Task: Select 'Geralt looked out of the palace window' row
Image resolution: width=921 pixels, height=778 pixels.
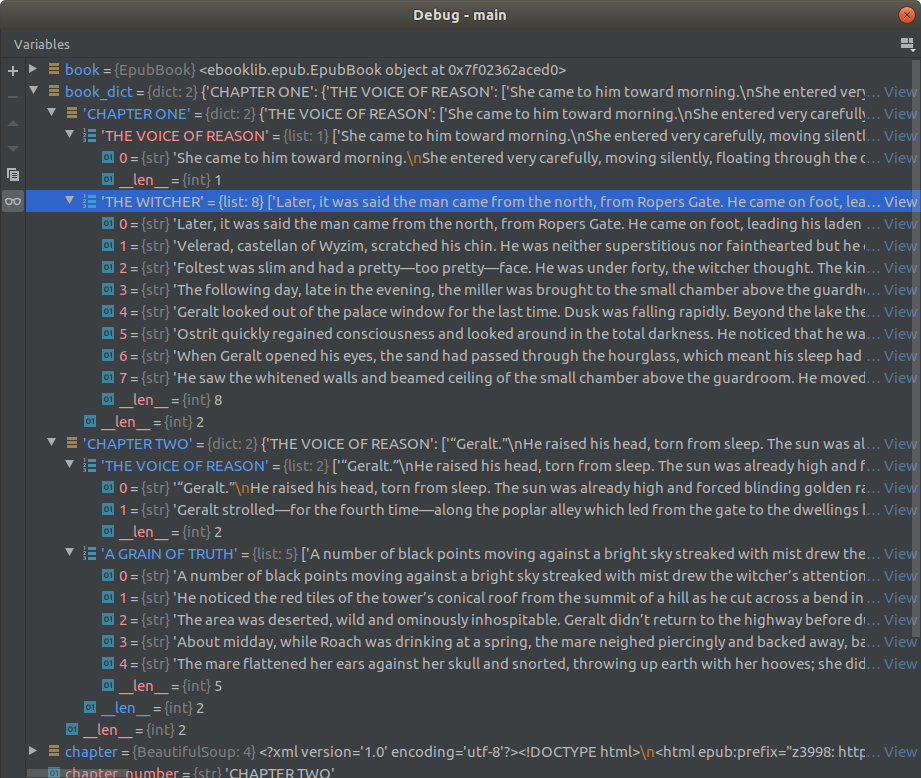Action: [x=472, y=312]
